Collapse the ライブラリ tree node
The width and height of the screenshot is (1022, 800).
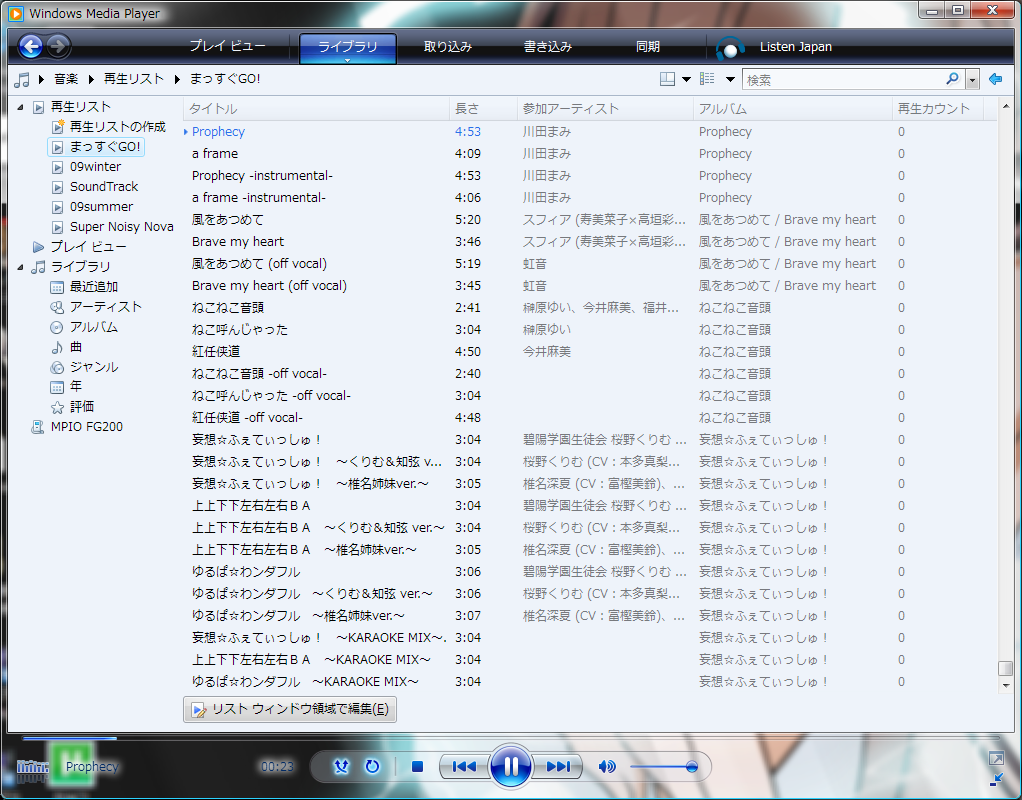pos(20,267)
